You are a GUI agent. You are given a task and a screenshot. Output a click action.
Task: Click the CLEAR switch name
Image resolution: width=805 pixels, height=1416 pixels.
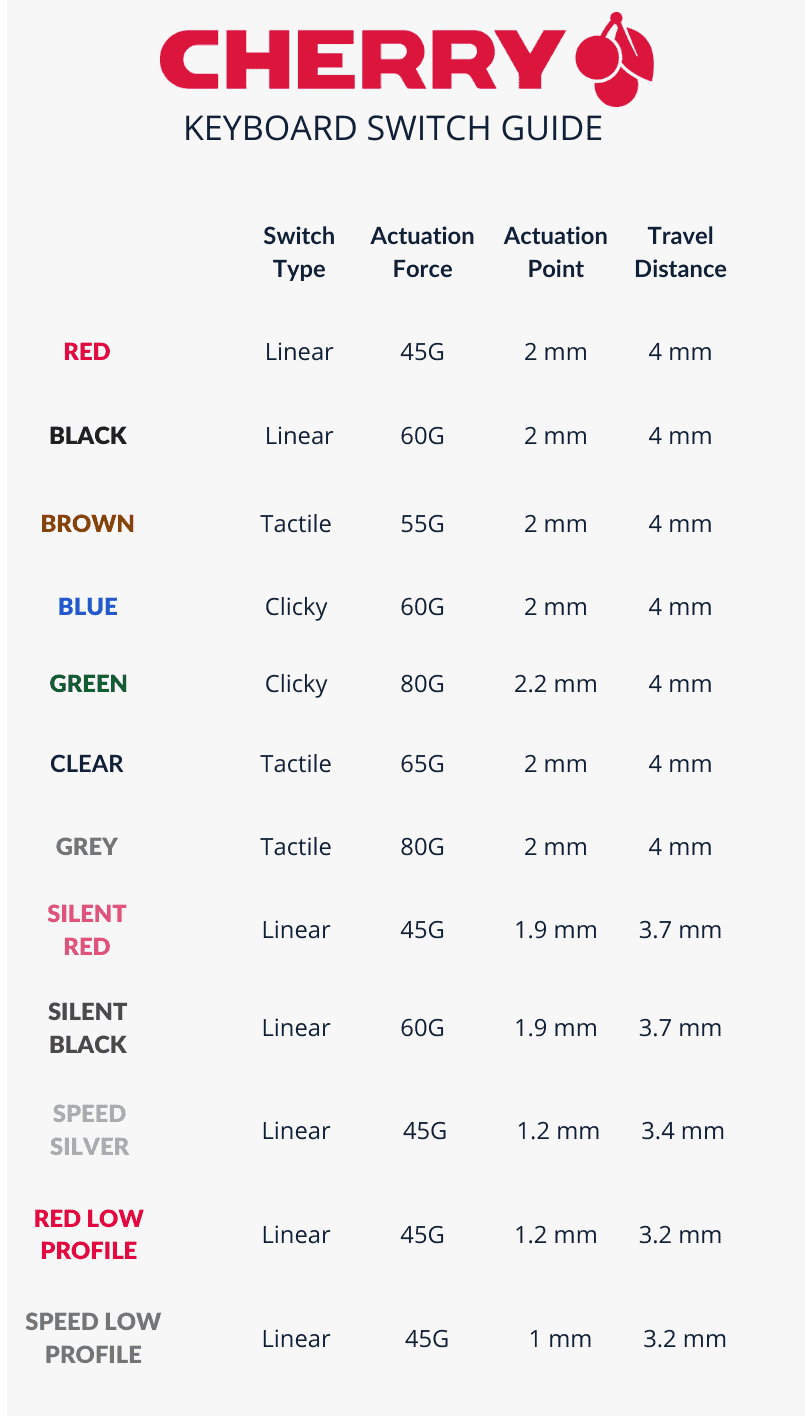[x=87, y=764]
